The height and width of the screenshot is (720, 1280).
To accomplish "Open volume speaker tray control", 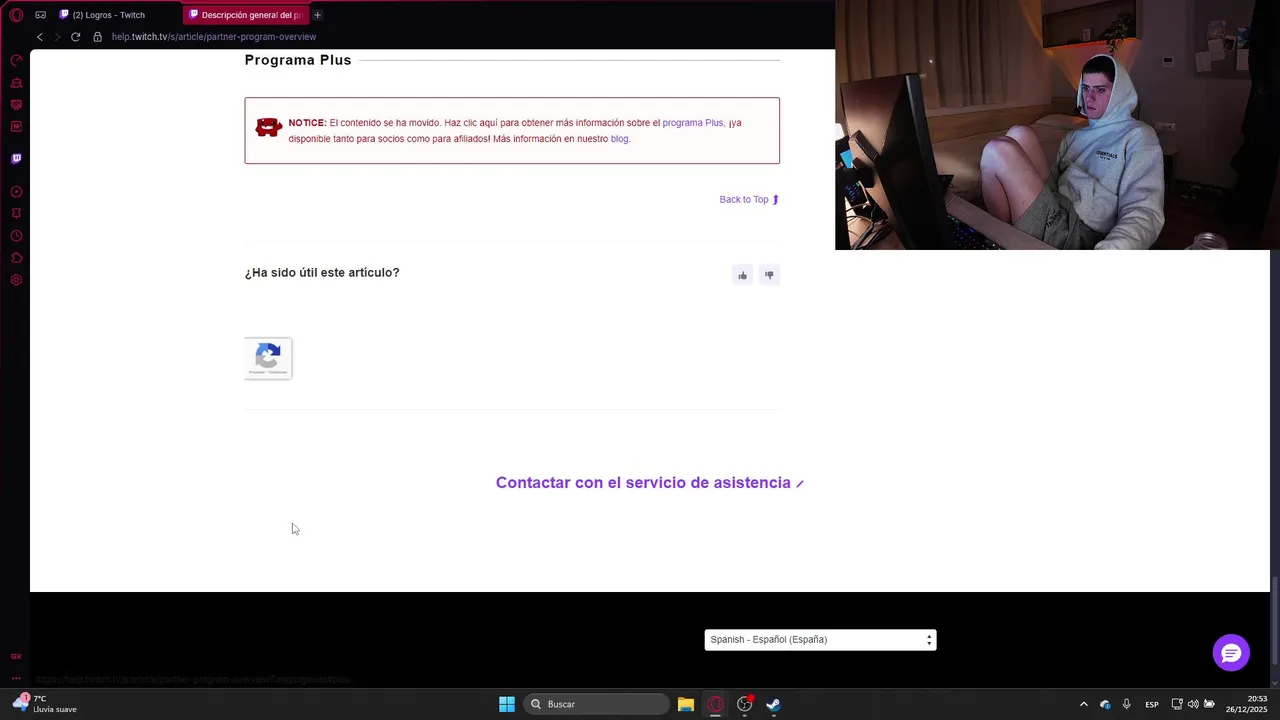I will (x=1193, y=704).
